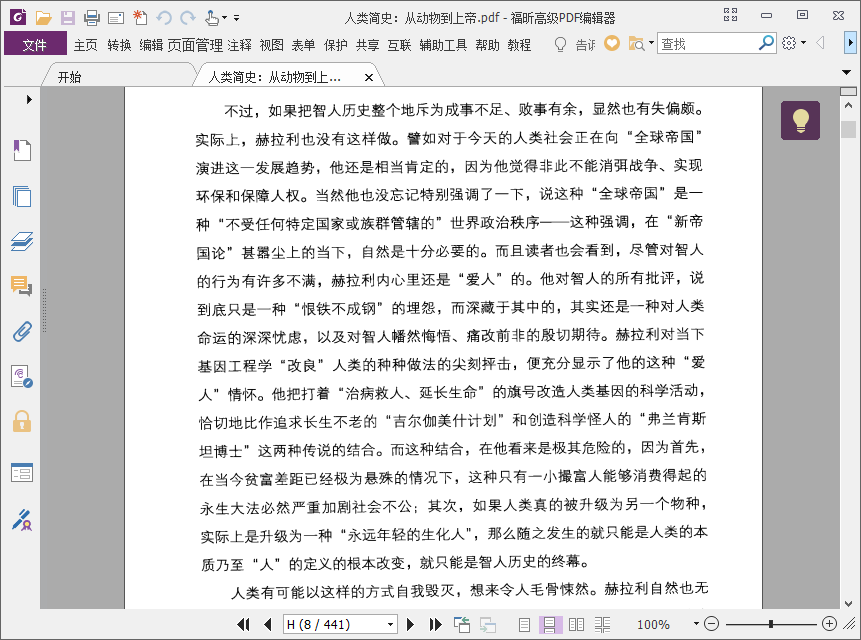Screen dimensions: 861x640
Task: Expand the gear settings dropdown arrow
Action: coord(803,42)
